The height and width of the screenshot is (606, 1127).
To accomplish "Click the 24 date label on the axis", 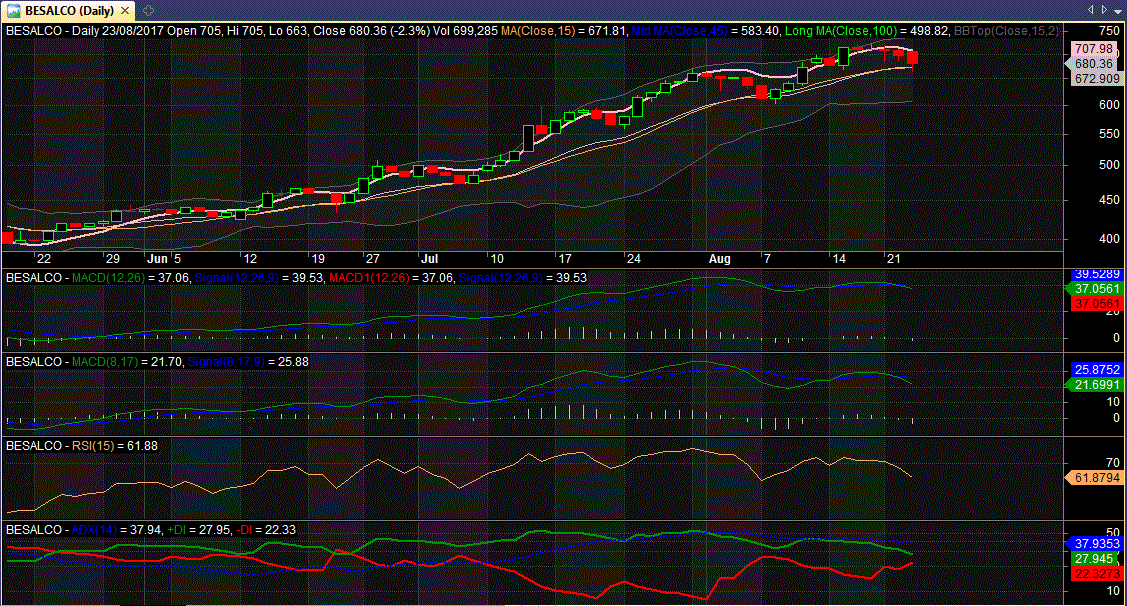I will (633, 259).
